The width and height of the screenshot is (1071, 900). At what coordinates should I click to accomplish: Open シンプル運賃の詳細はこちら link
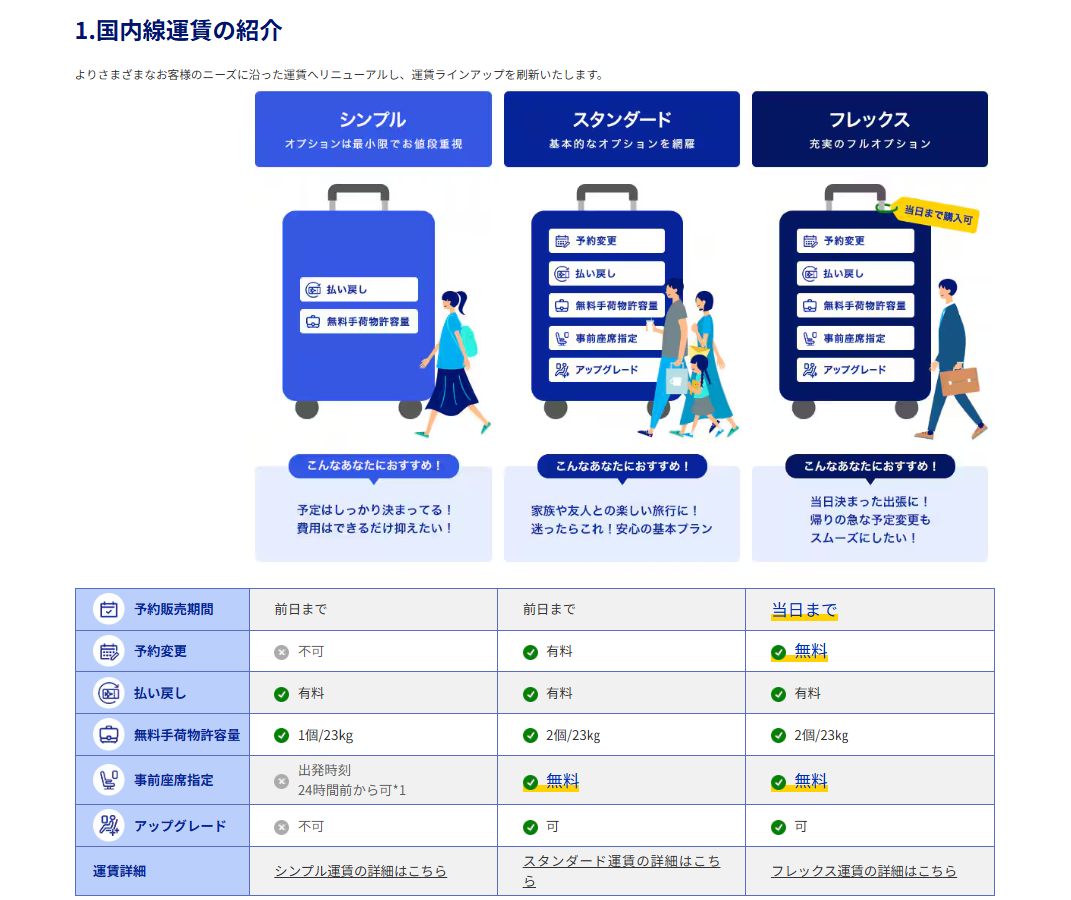[x=360, y=871]
